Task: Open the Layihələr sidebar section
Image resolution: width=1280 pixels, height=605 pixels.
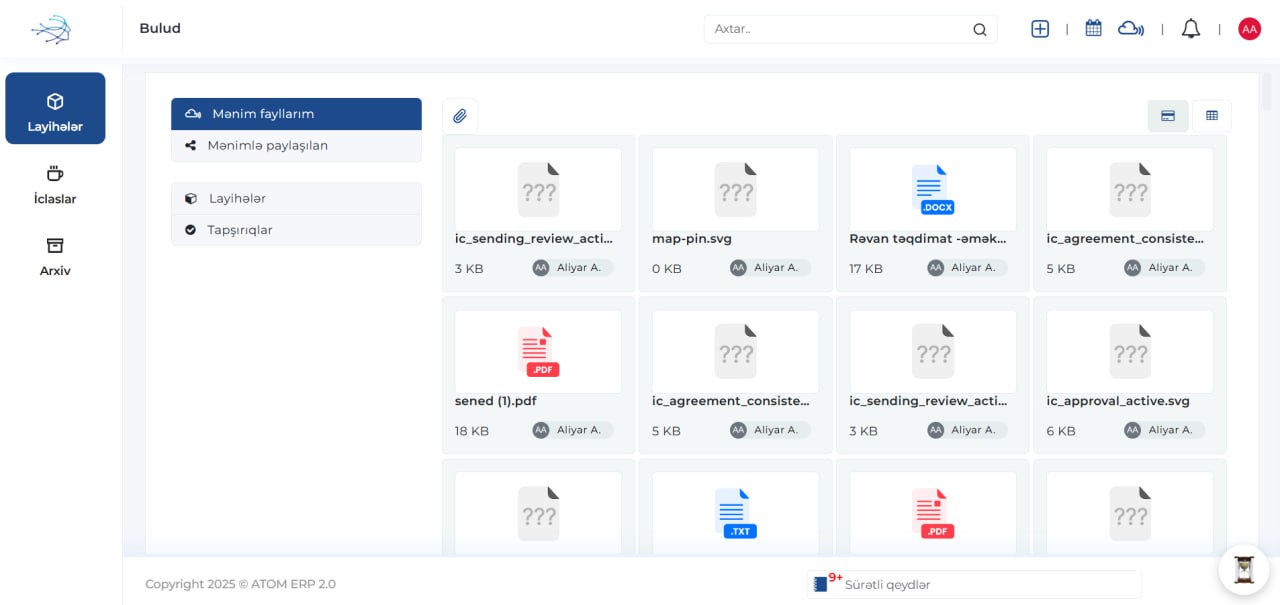Action: click(55, 109)
